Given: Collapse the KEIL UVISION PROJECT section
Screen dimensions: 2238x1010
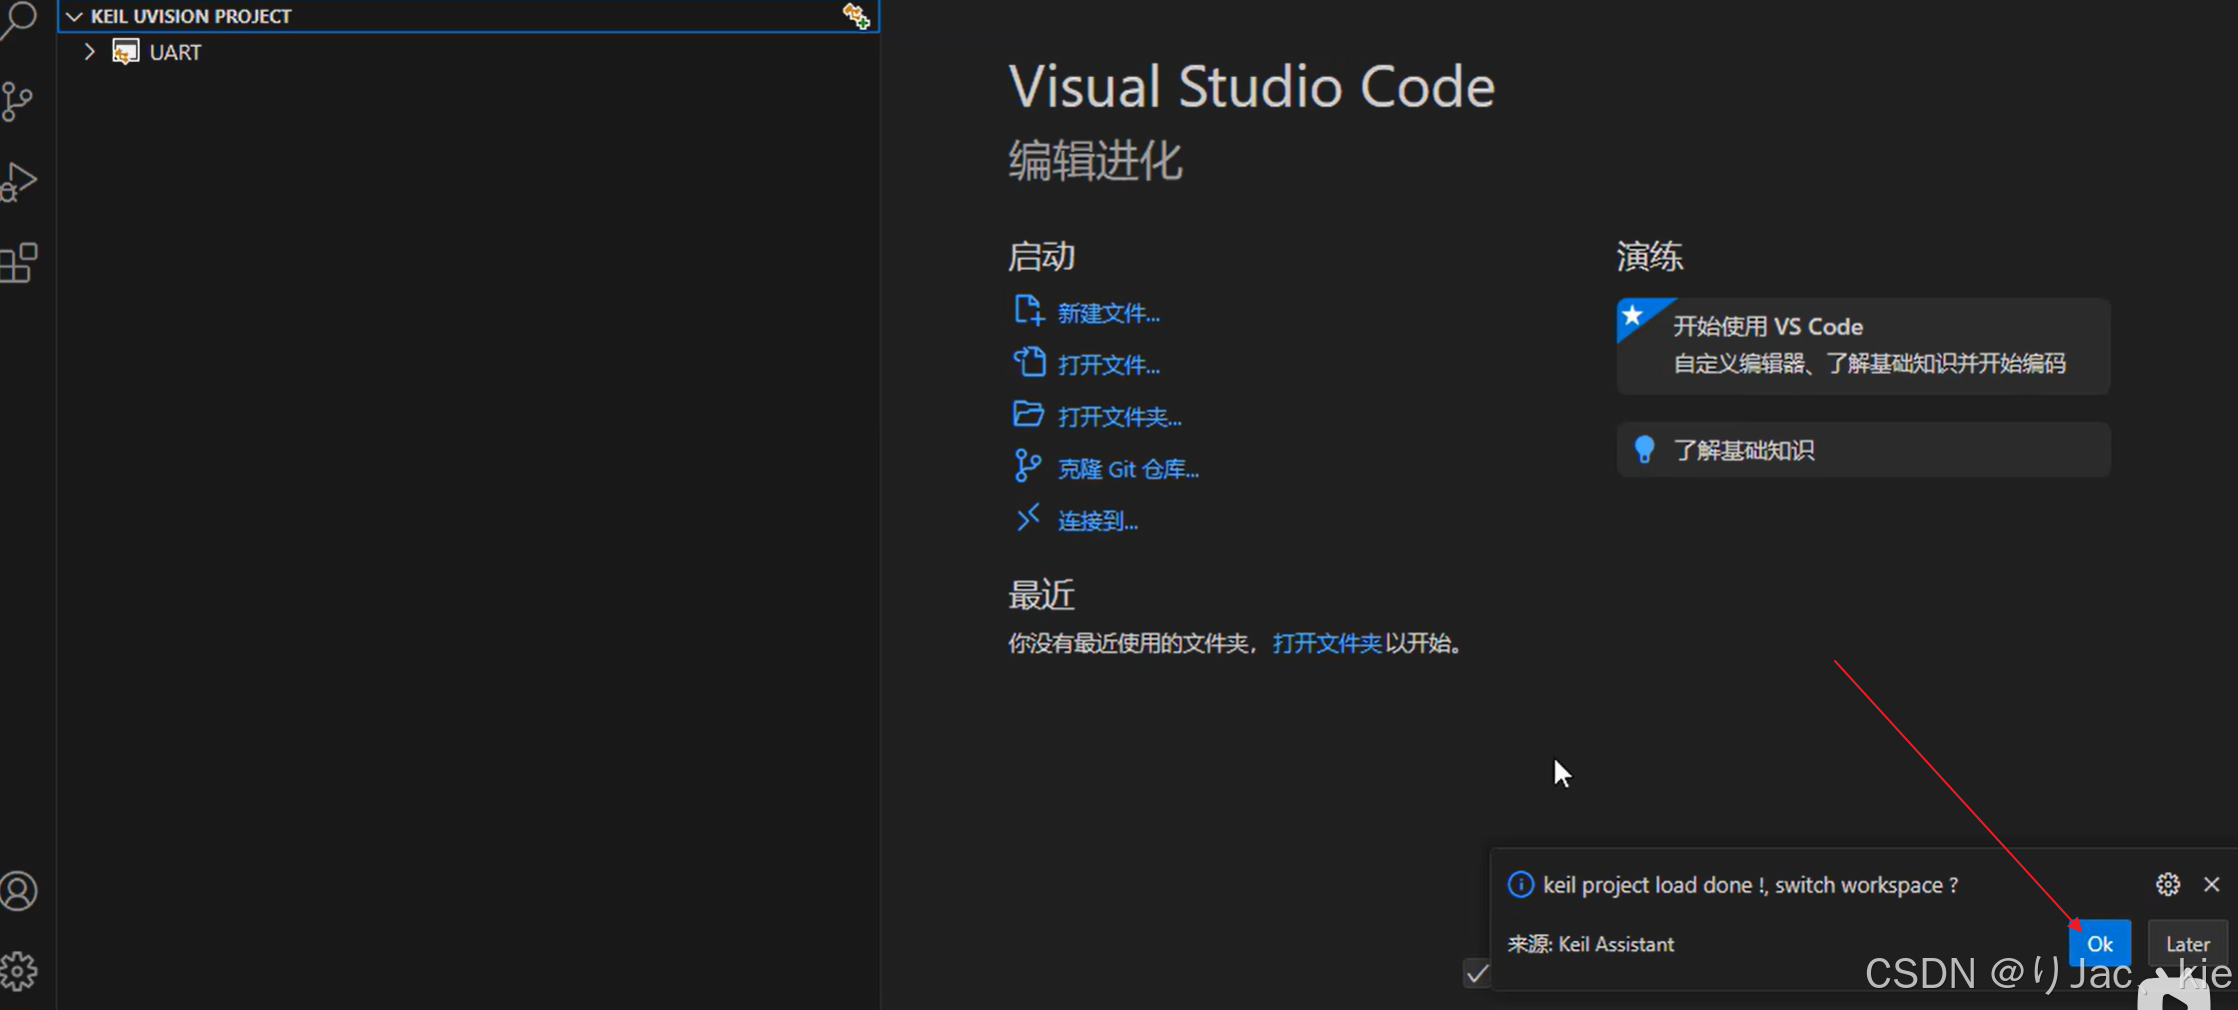Looking at the screenshot, I should tap(75, 15).
